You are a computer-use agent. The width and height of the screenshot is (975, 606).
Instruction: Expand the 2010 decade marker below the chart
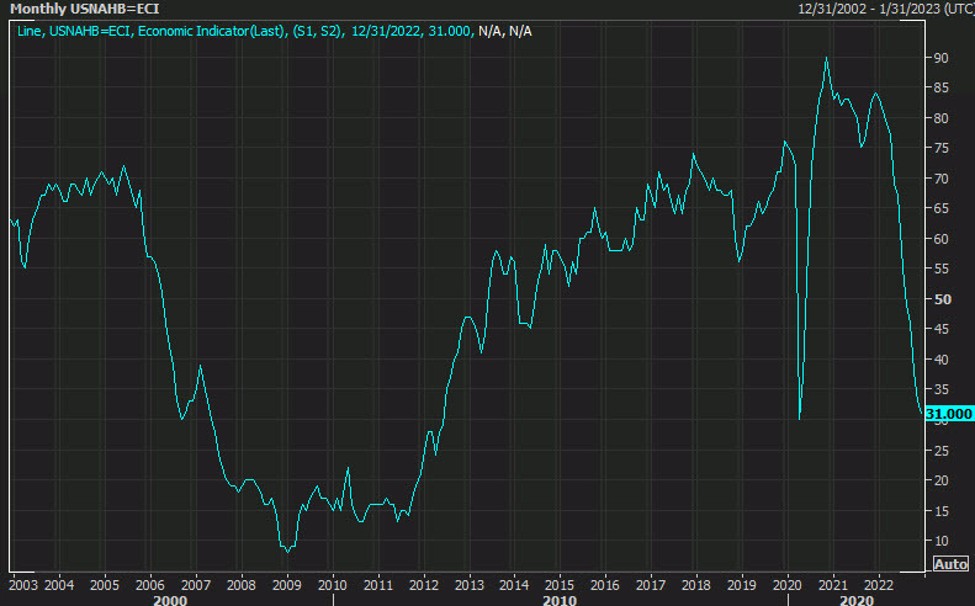coord(558,600)
